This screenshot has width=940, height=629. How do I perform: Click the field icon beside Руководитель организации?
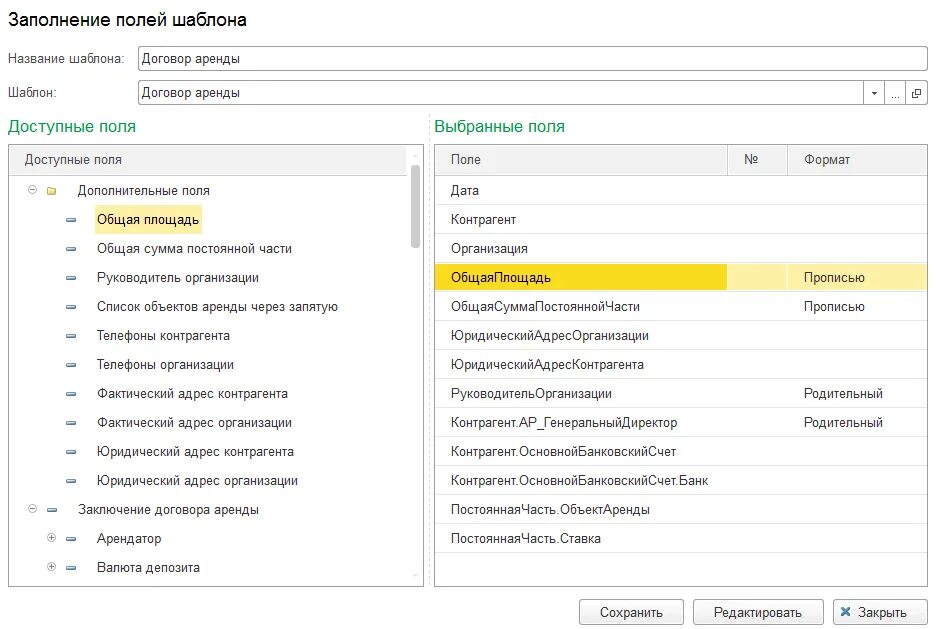coord(71,278)
